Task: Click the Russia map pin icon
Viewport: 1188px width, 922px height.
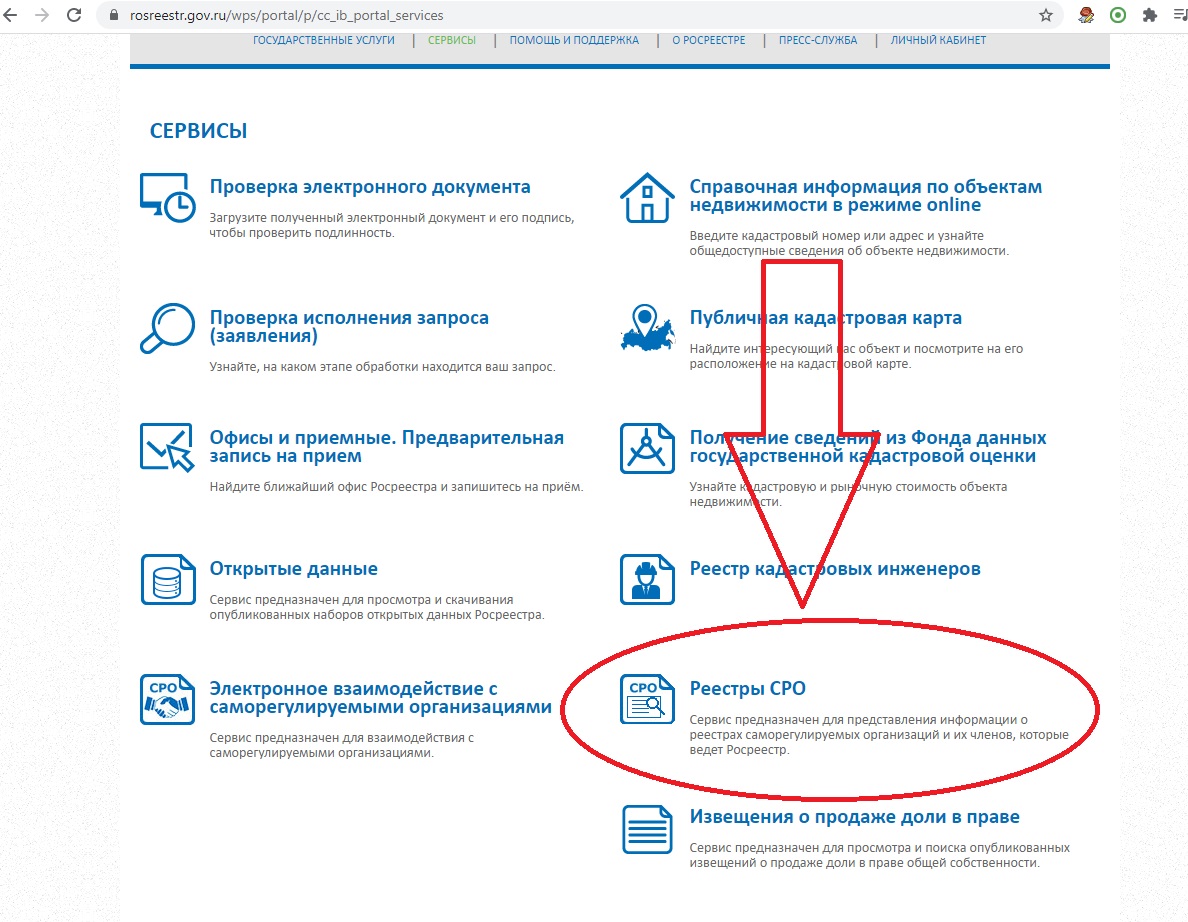Action: pos(647,328)
